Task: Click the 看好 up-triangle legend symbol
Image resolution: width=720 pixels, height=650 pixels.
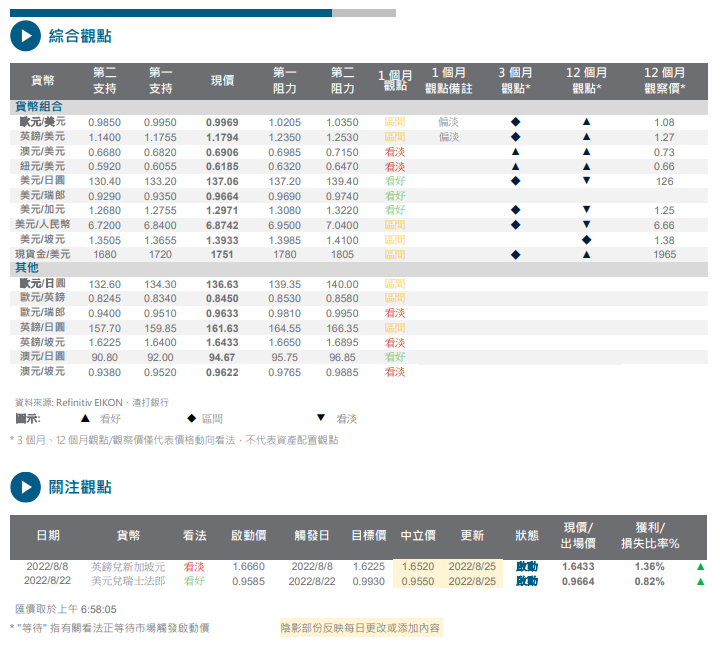Action: [x=85, y=419]
